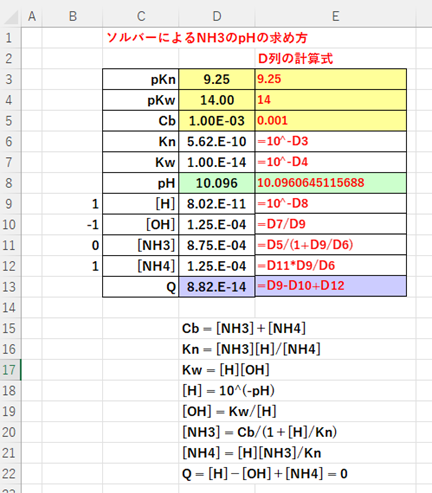Image resolution: width=432 pixels, height=493 pixels.
Task: Click the [NH3] label cell in row 11
Action: (141, 245)
